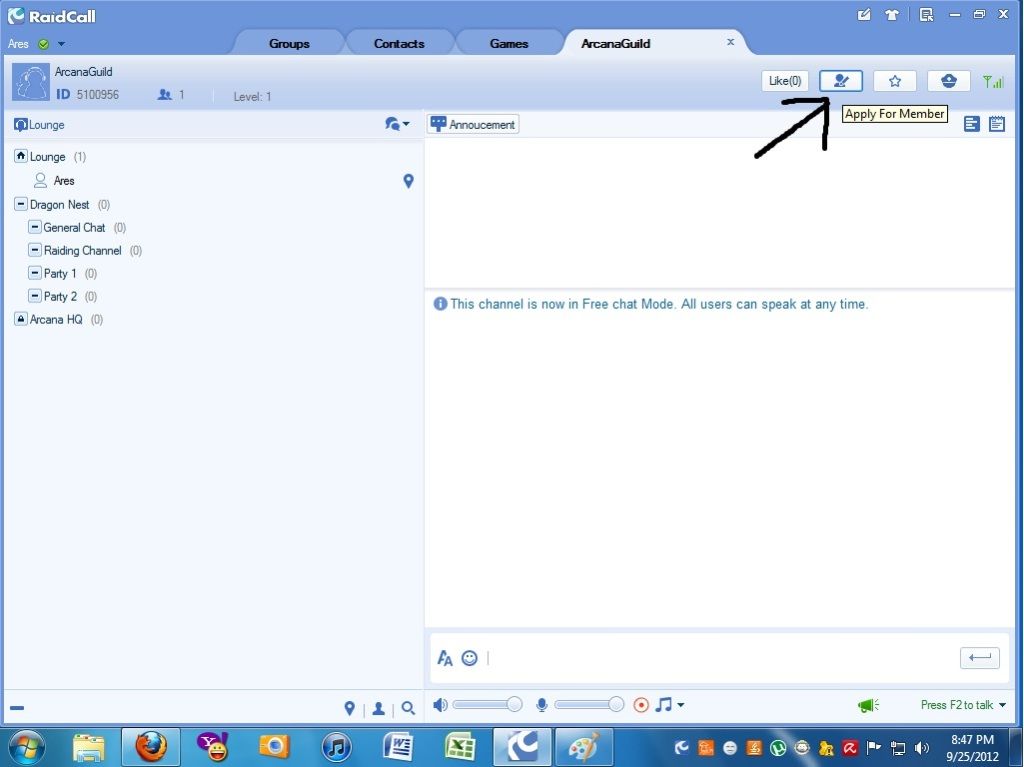
Task: Add group to favorites with star icon
Action: point(895,81)
